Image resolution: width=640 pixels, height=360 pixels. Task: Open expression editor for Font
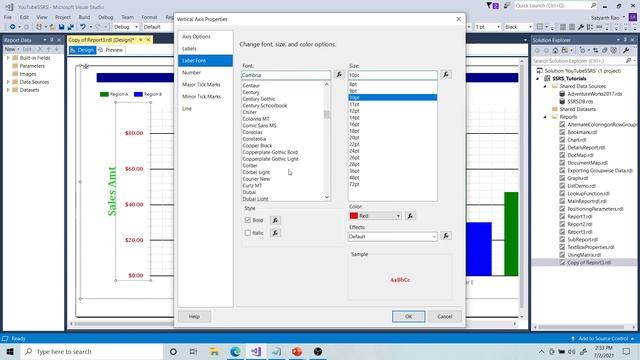(339, 75)
